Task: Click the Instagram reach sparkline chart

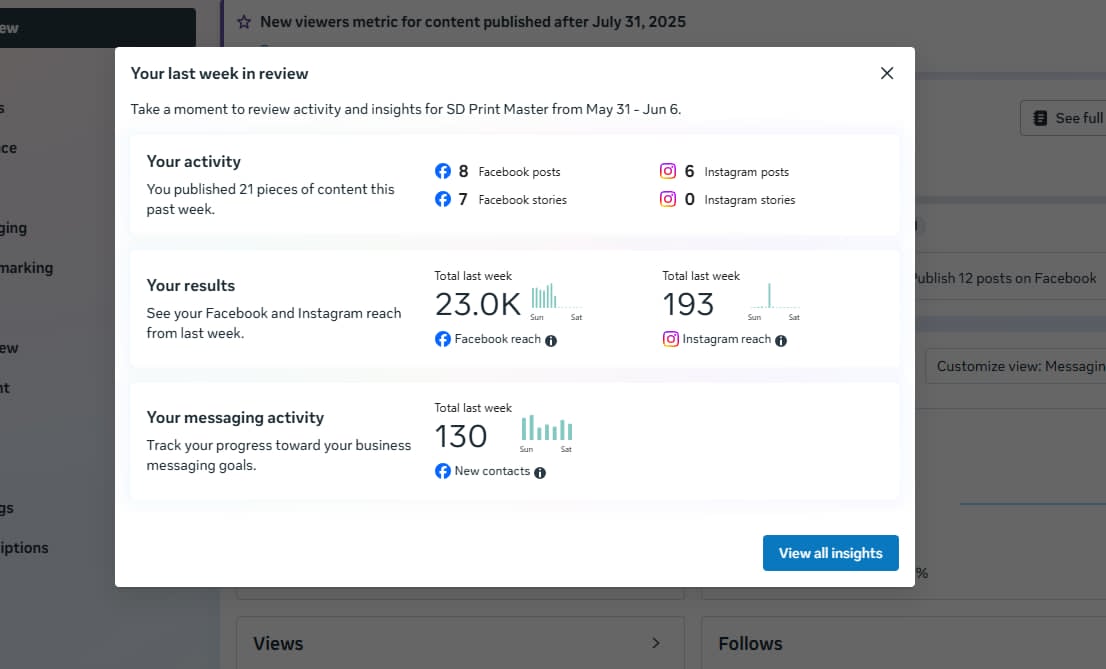Action: pyautogui.click(x=774, y=301)
